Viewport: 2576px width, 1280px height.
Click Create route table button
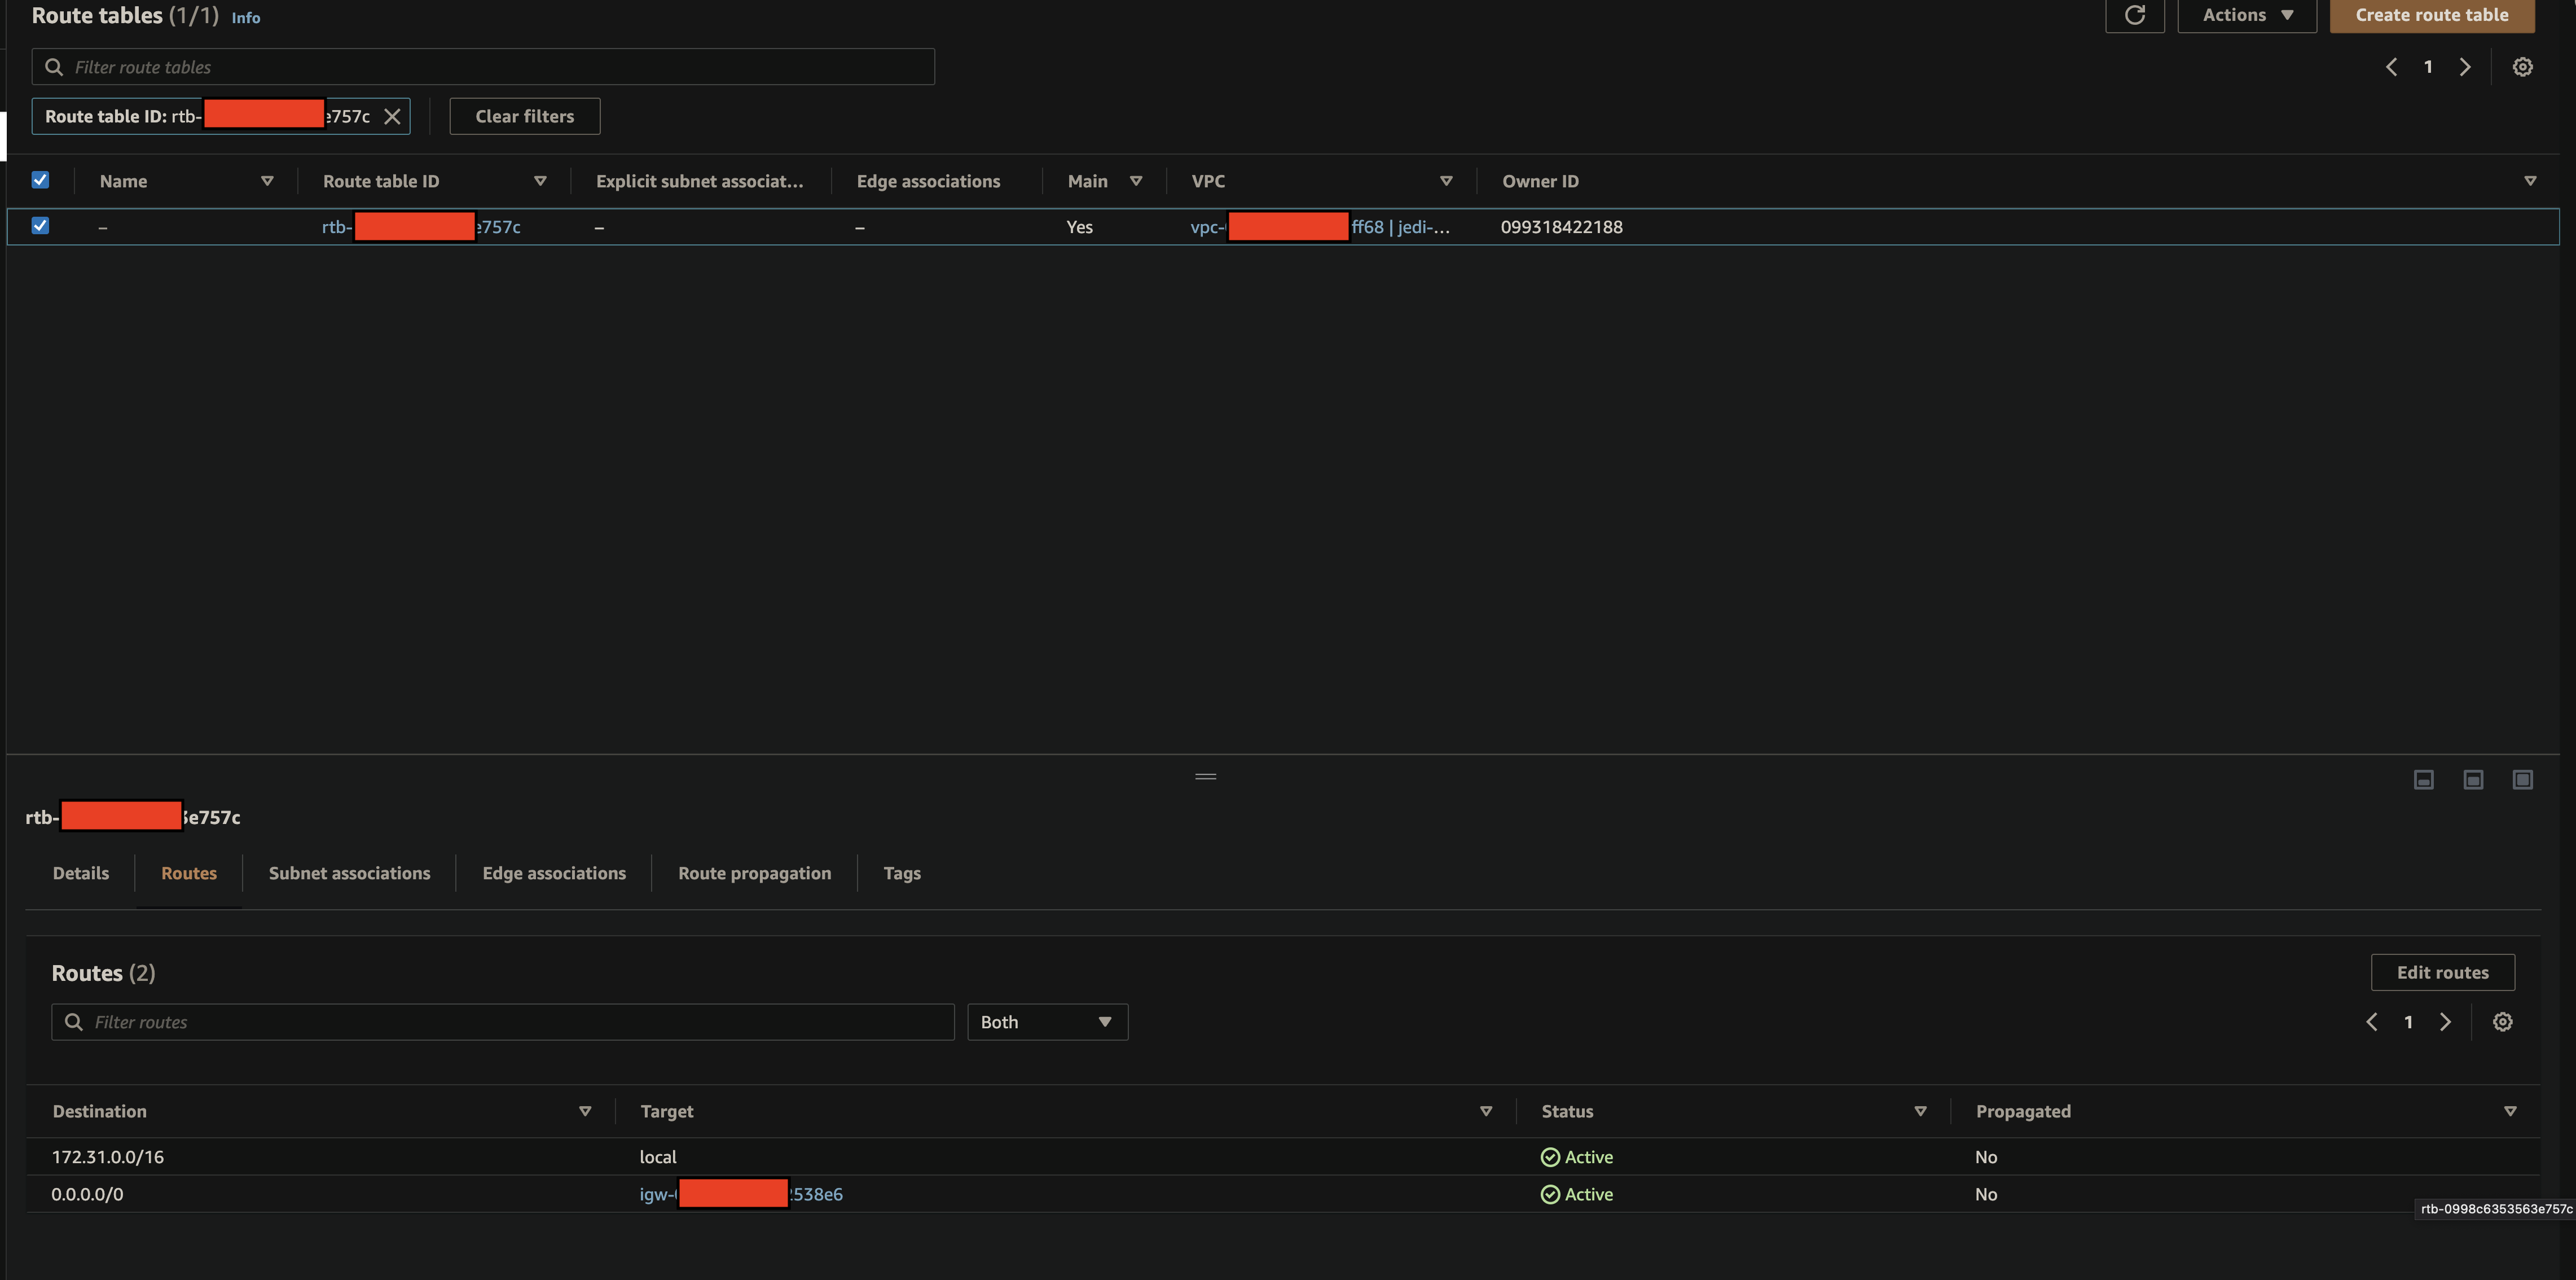[x=2431, y=15]
